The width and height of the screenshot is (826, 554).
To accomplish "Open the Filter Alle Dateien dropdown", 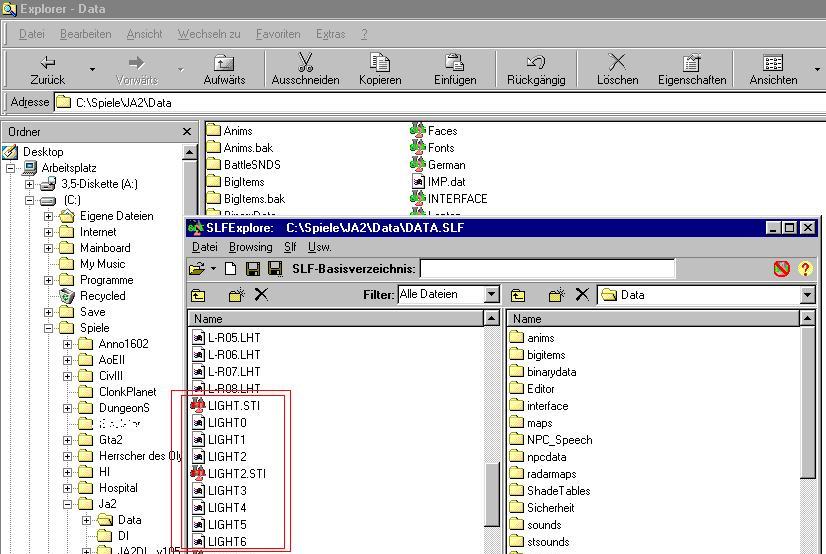I will click(x=491, y=294).
